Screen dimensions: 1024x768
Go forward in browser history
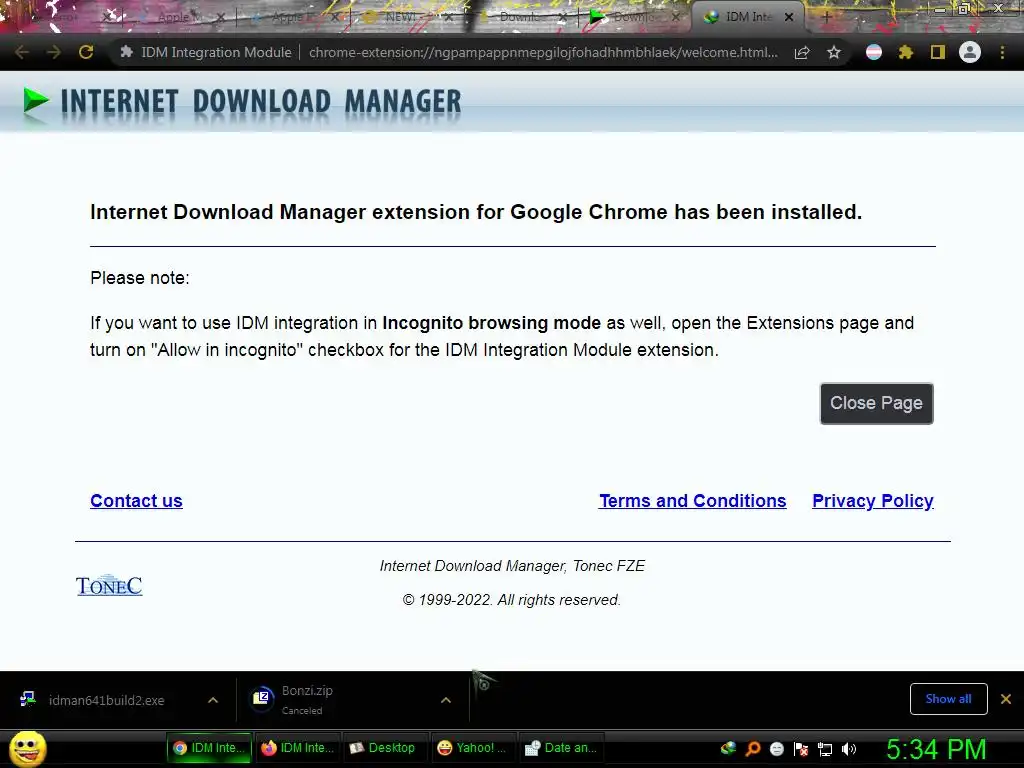54,52
